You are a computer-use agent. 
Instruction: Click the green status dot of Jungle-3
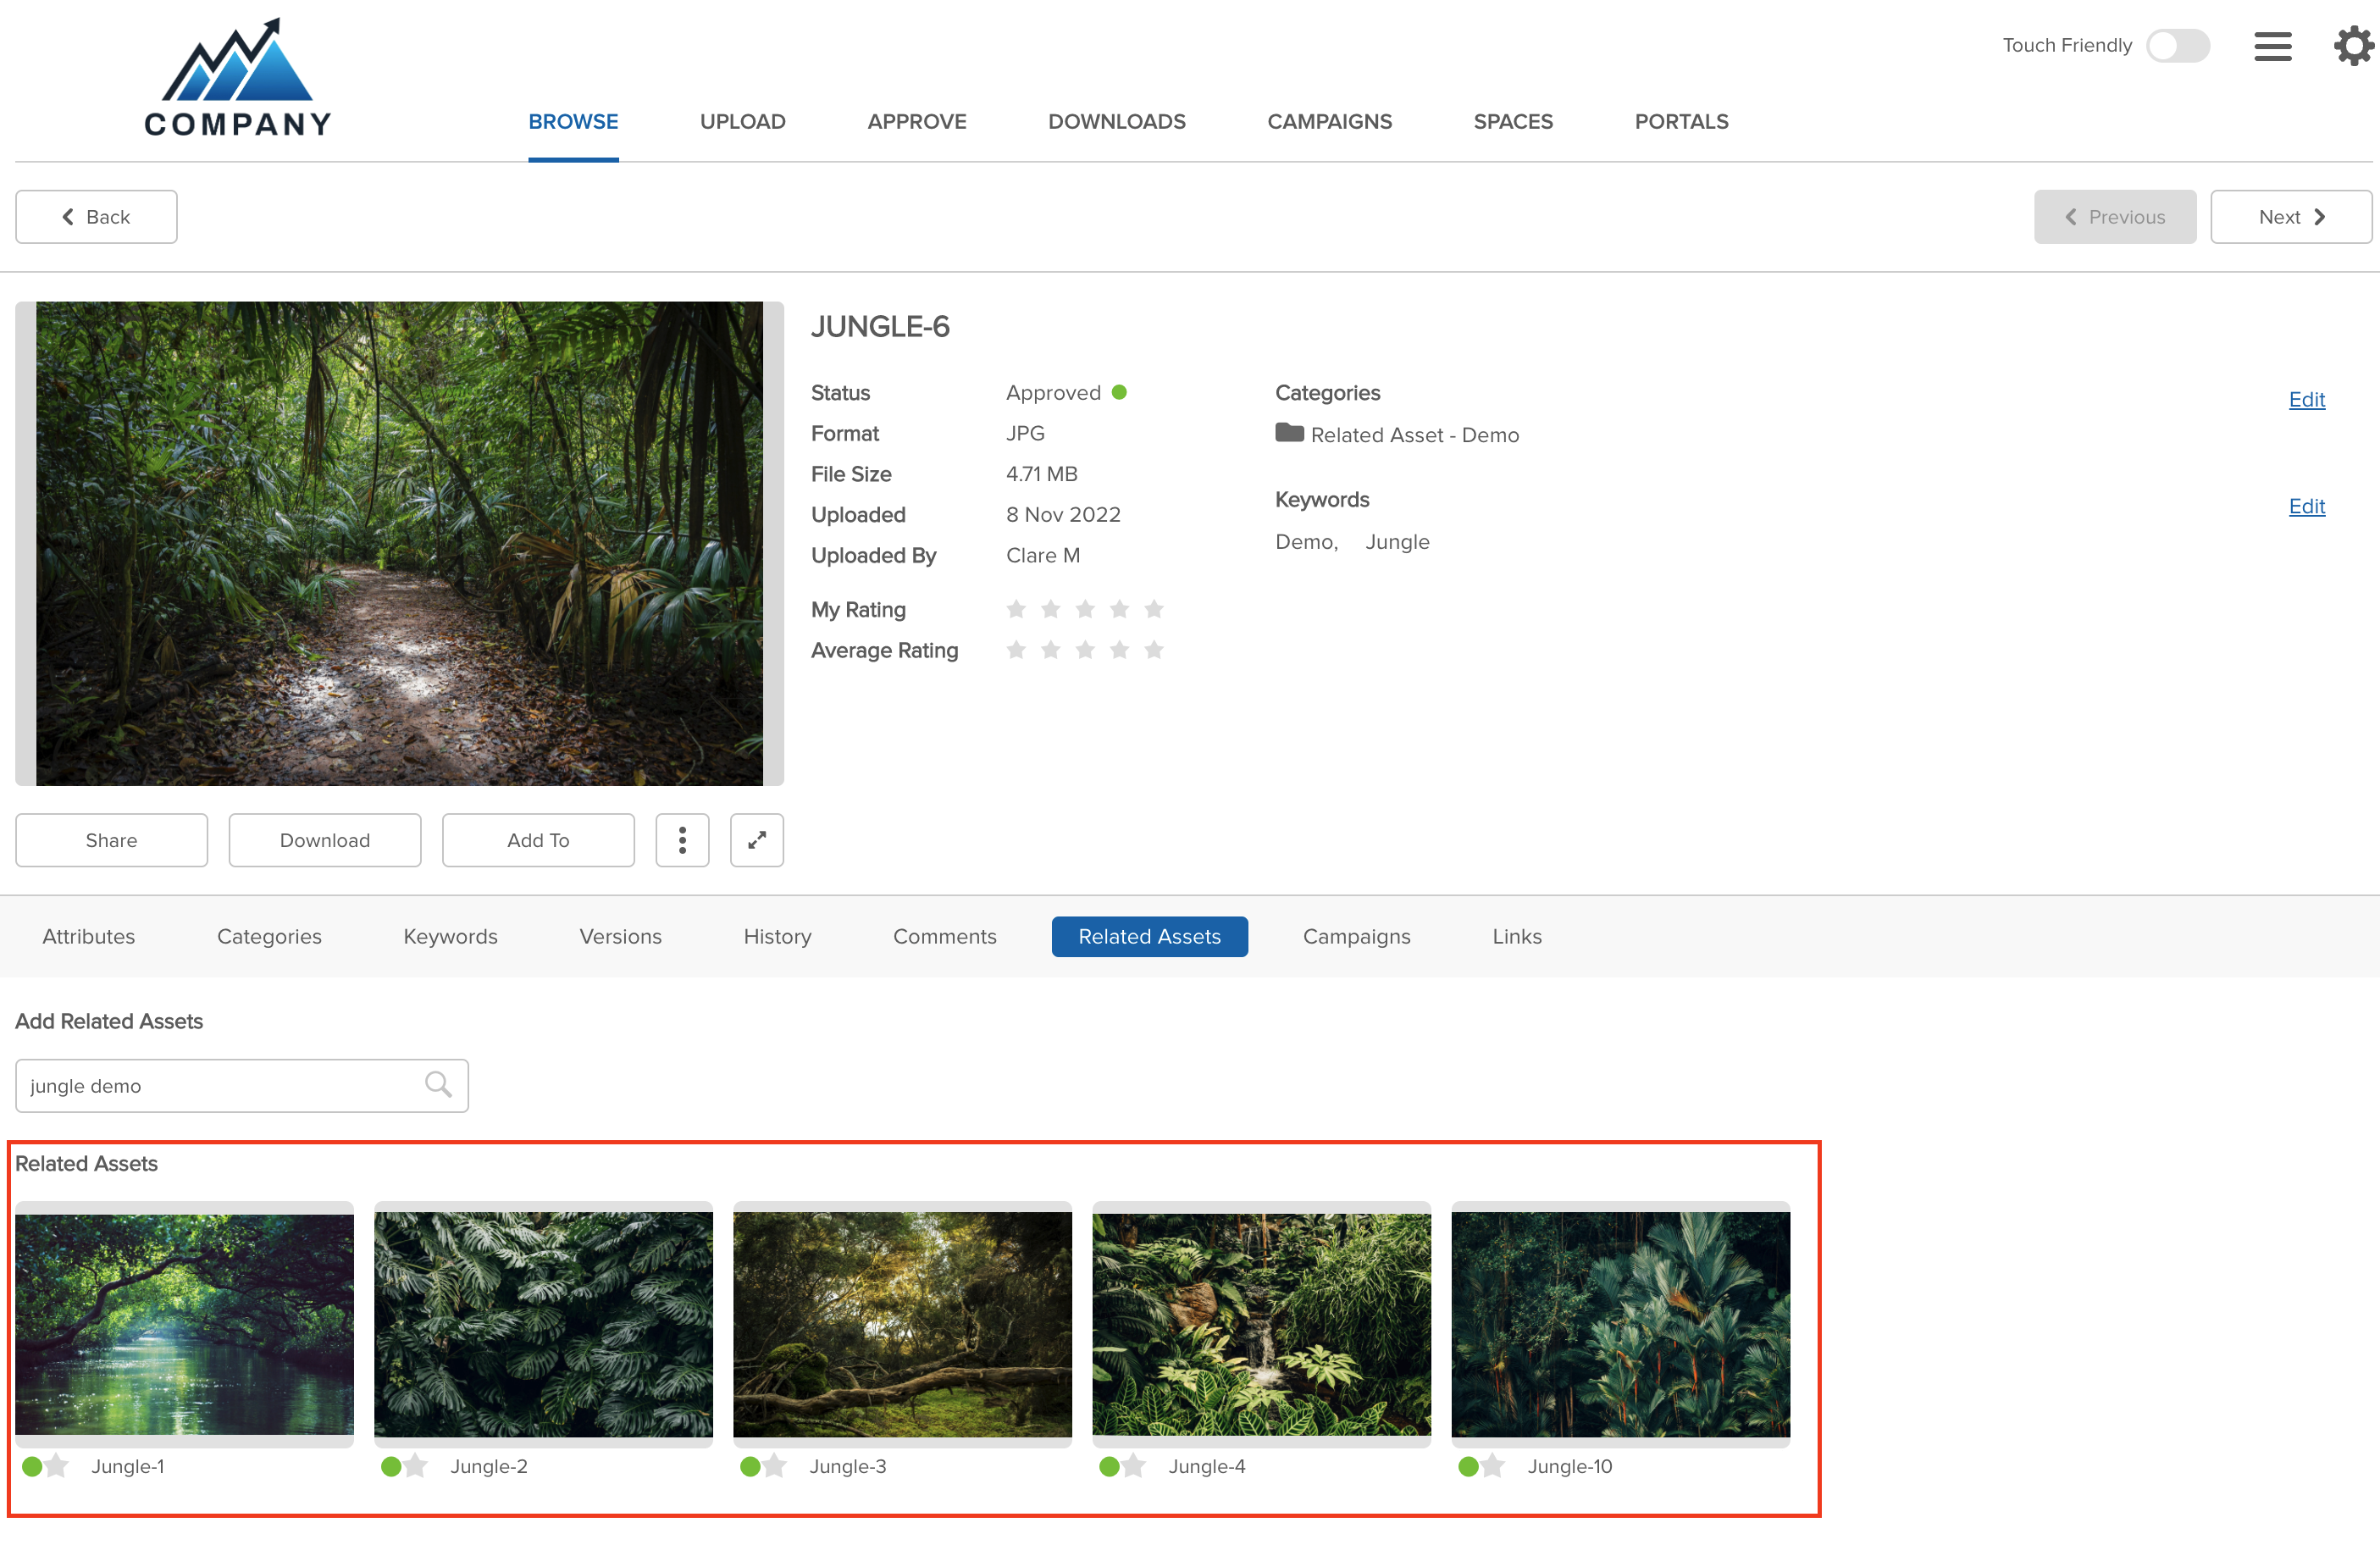coord(750,1466)
